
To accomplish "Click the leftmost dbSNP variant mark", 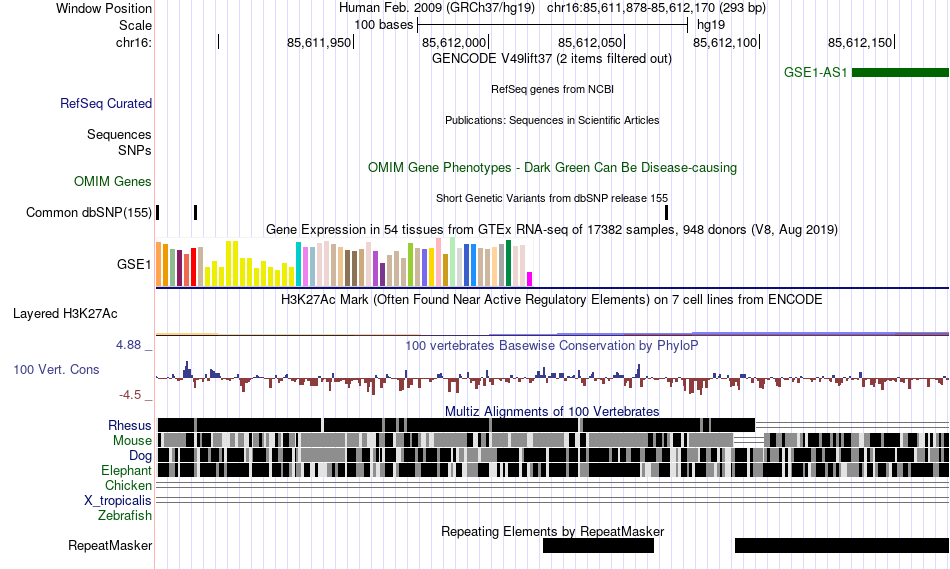I will (x=158, y=213).
